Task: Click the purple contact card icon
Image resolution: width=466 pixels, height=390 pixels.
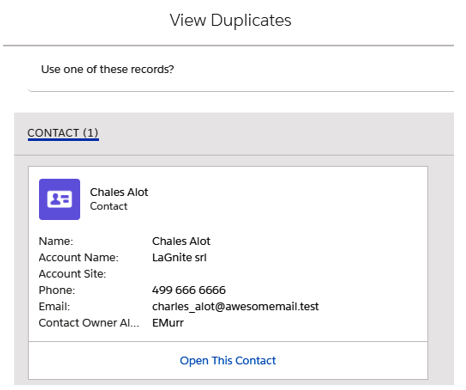Action: [59, 199]
